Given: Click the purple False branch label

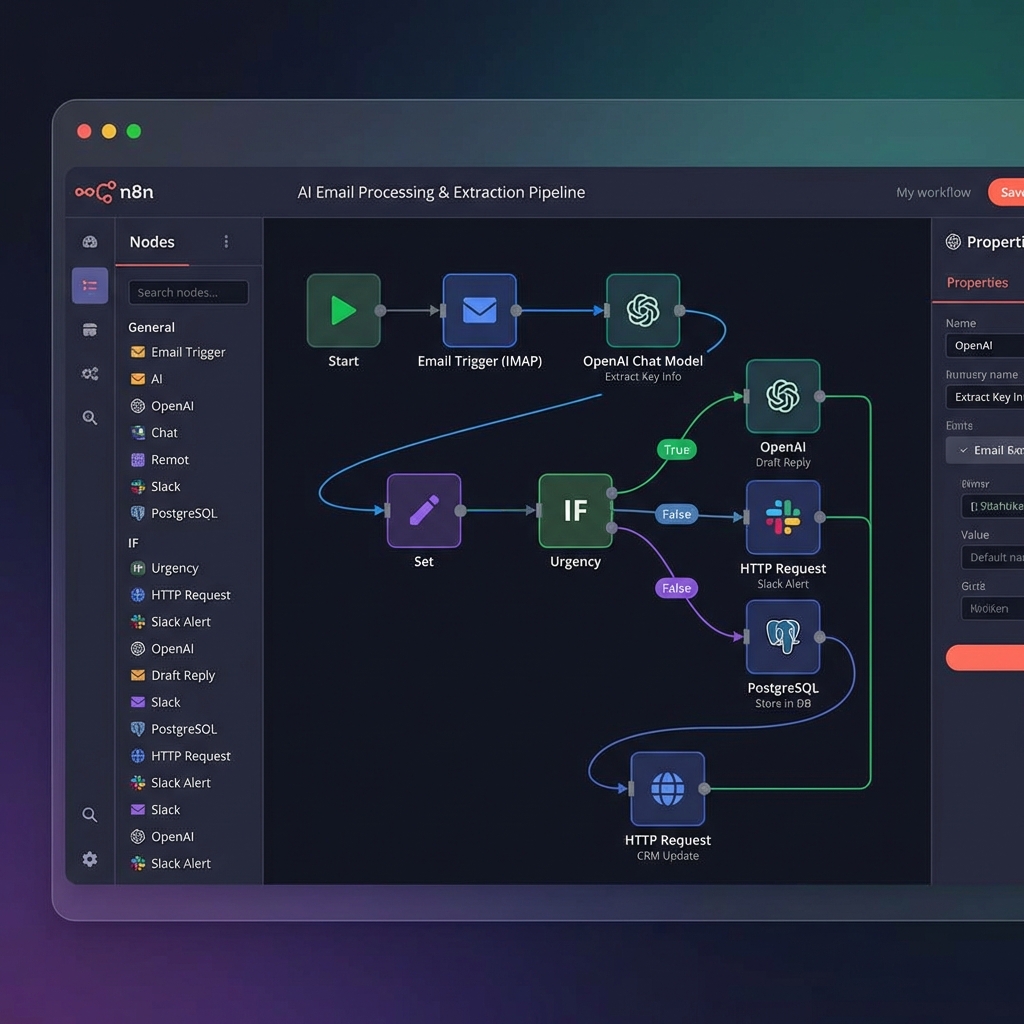Looking at the screenshot, I should click(x=676, y=588).
